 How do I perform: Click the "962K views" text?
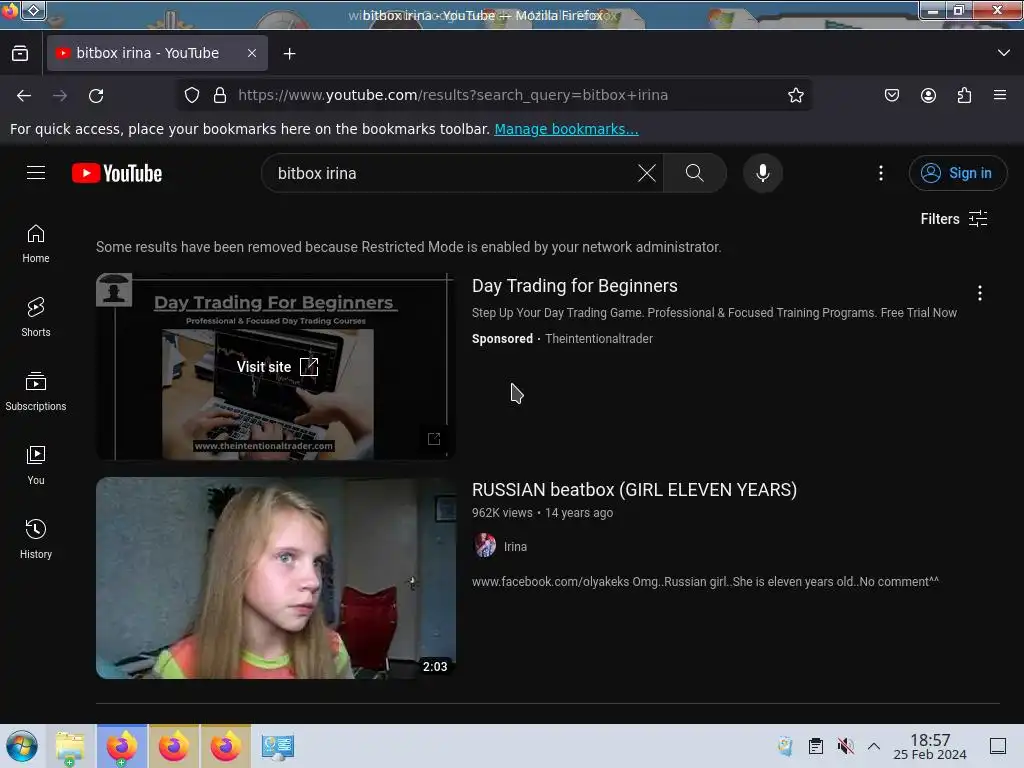[x=502, y=513]
